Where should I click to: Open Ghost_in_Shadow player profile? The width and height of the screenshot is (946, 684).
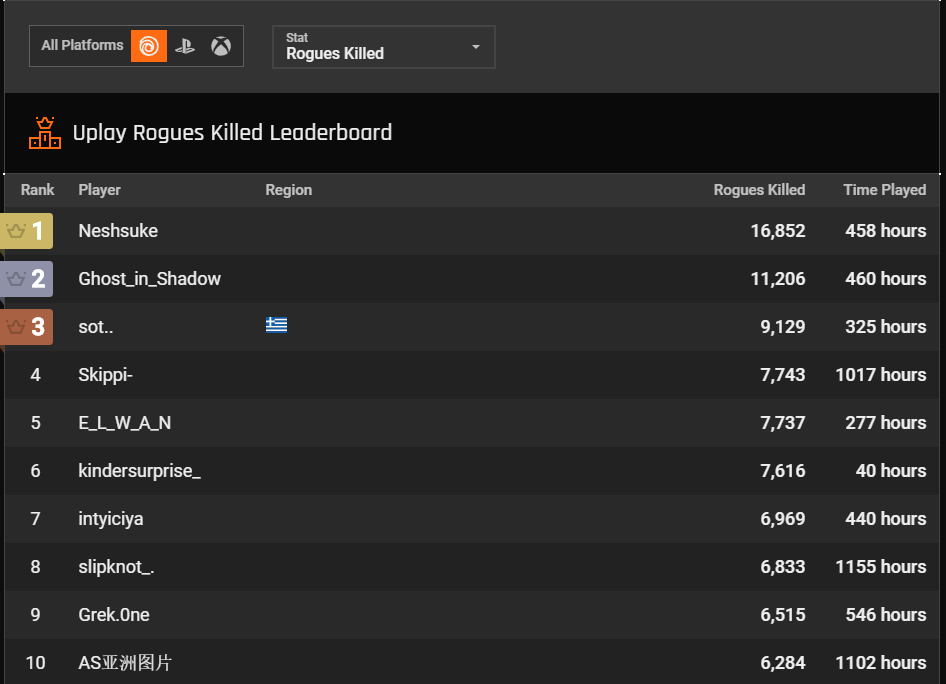[150, 279]
